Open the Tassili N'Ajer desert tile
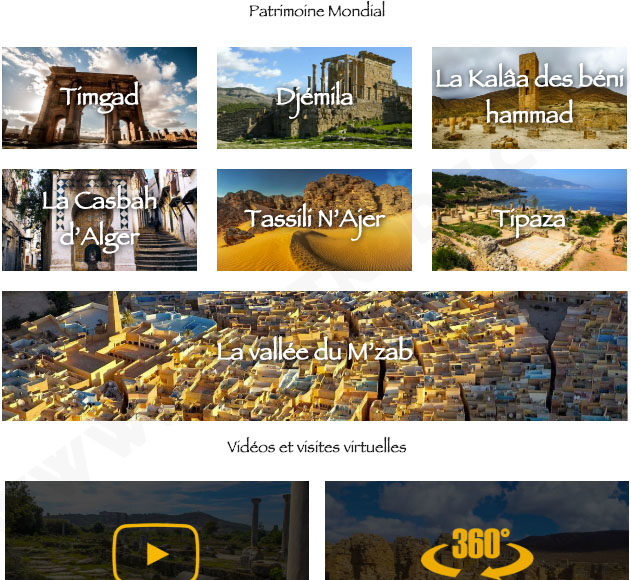Screen dimensions: 631x580 [x=314, y=220]
